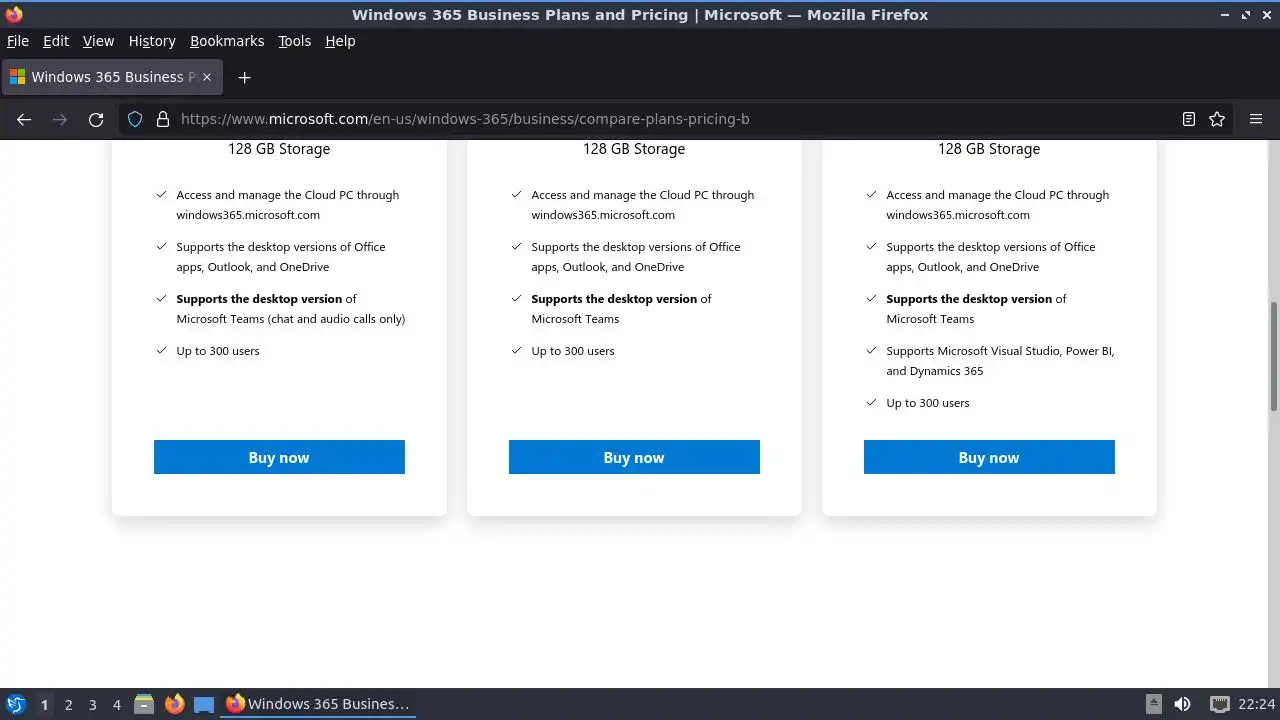The image size is (1280, 720).
Task: Open the View menu
Action: pos(98,41)
